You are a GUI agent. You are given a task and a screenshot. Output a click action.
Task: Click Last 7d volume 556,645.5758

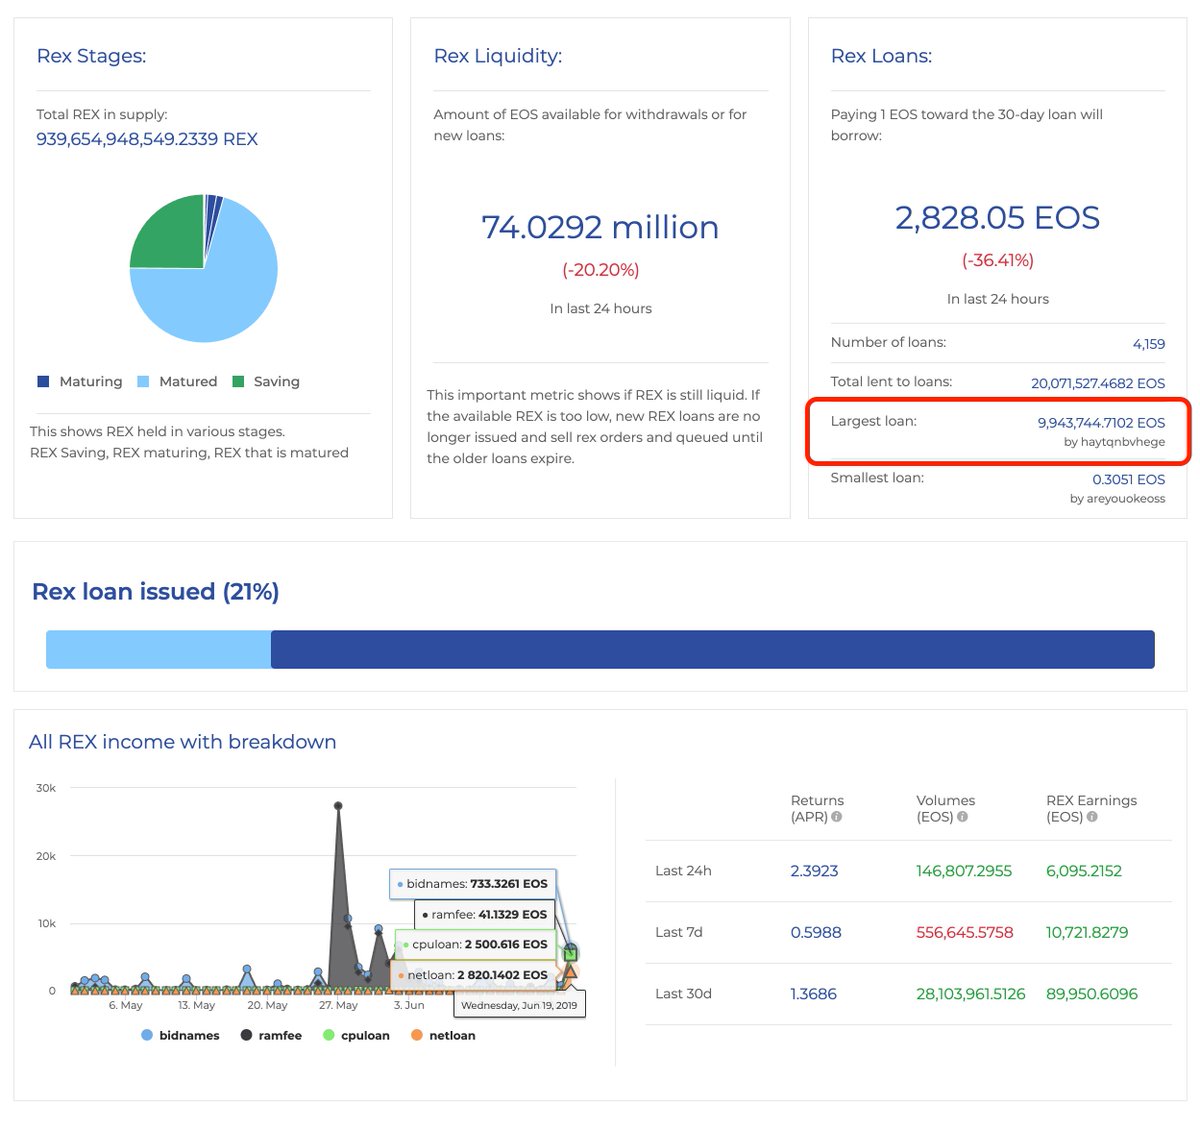(x=965, y=932)
